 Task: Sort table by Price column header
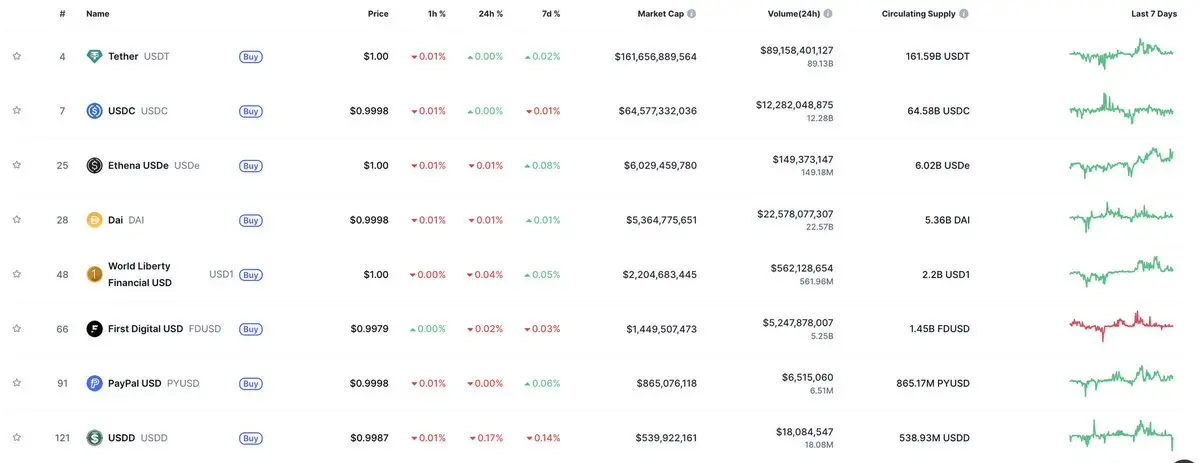[x=378, y=14]
